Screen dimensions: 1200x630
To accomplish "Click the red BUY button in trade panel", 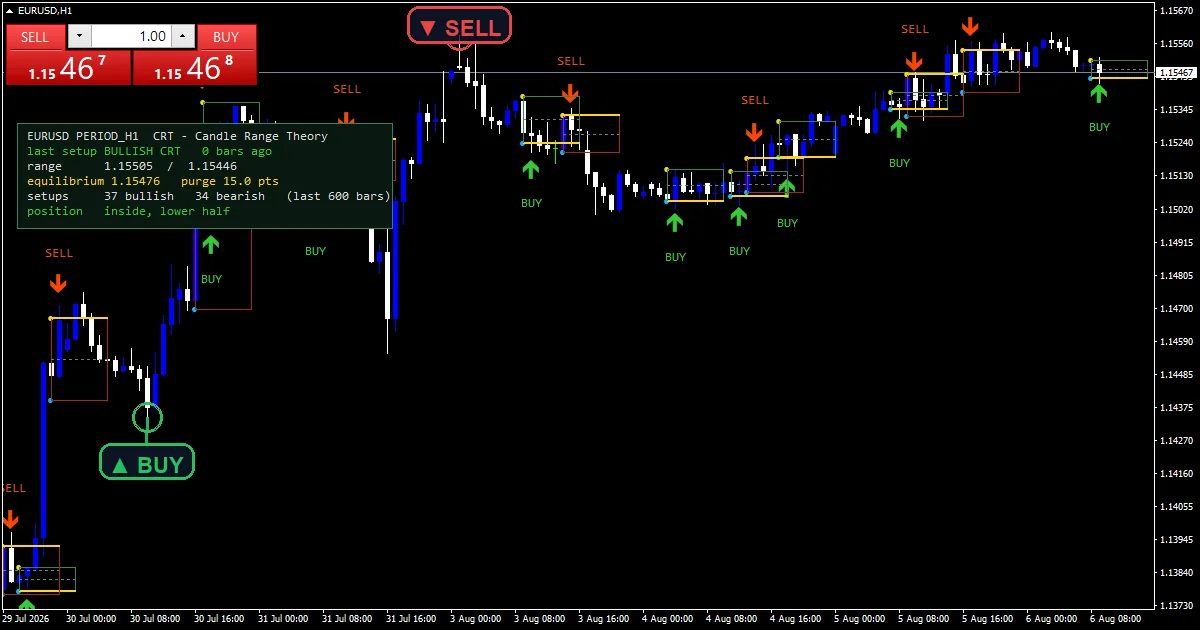I will point(226,37).
